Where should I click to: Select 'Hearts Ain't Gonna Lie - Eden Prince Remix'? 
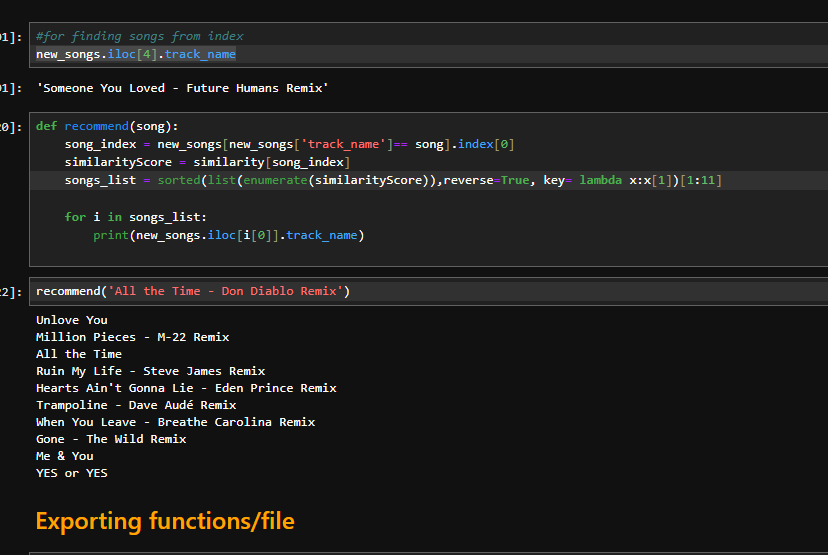186,388
